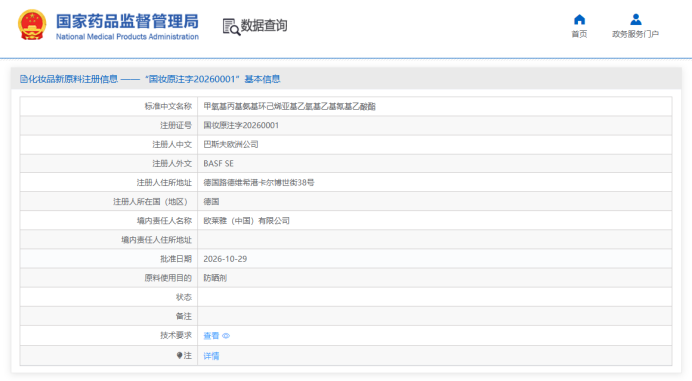Select registration number 国妆原注字20260001 in table

pyautogui.click(x=241, y=125)
